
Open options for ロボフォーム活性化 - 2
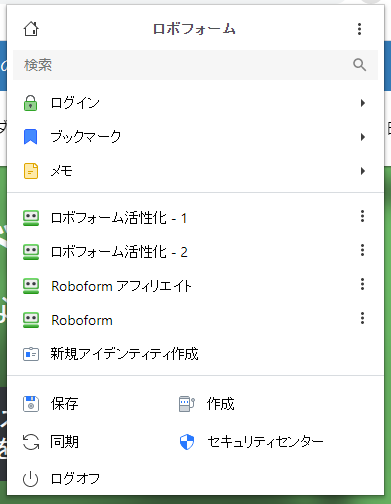tap(362, 250)
